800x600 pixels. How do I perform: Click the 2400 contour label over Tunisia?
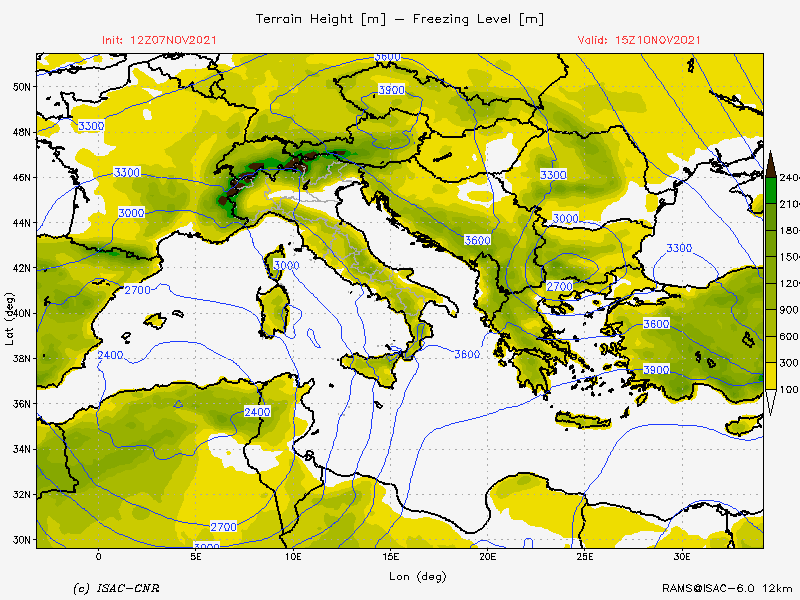257,412
